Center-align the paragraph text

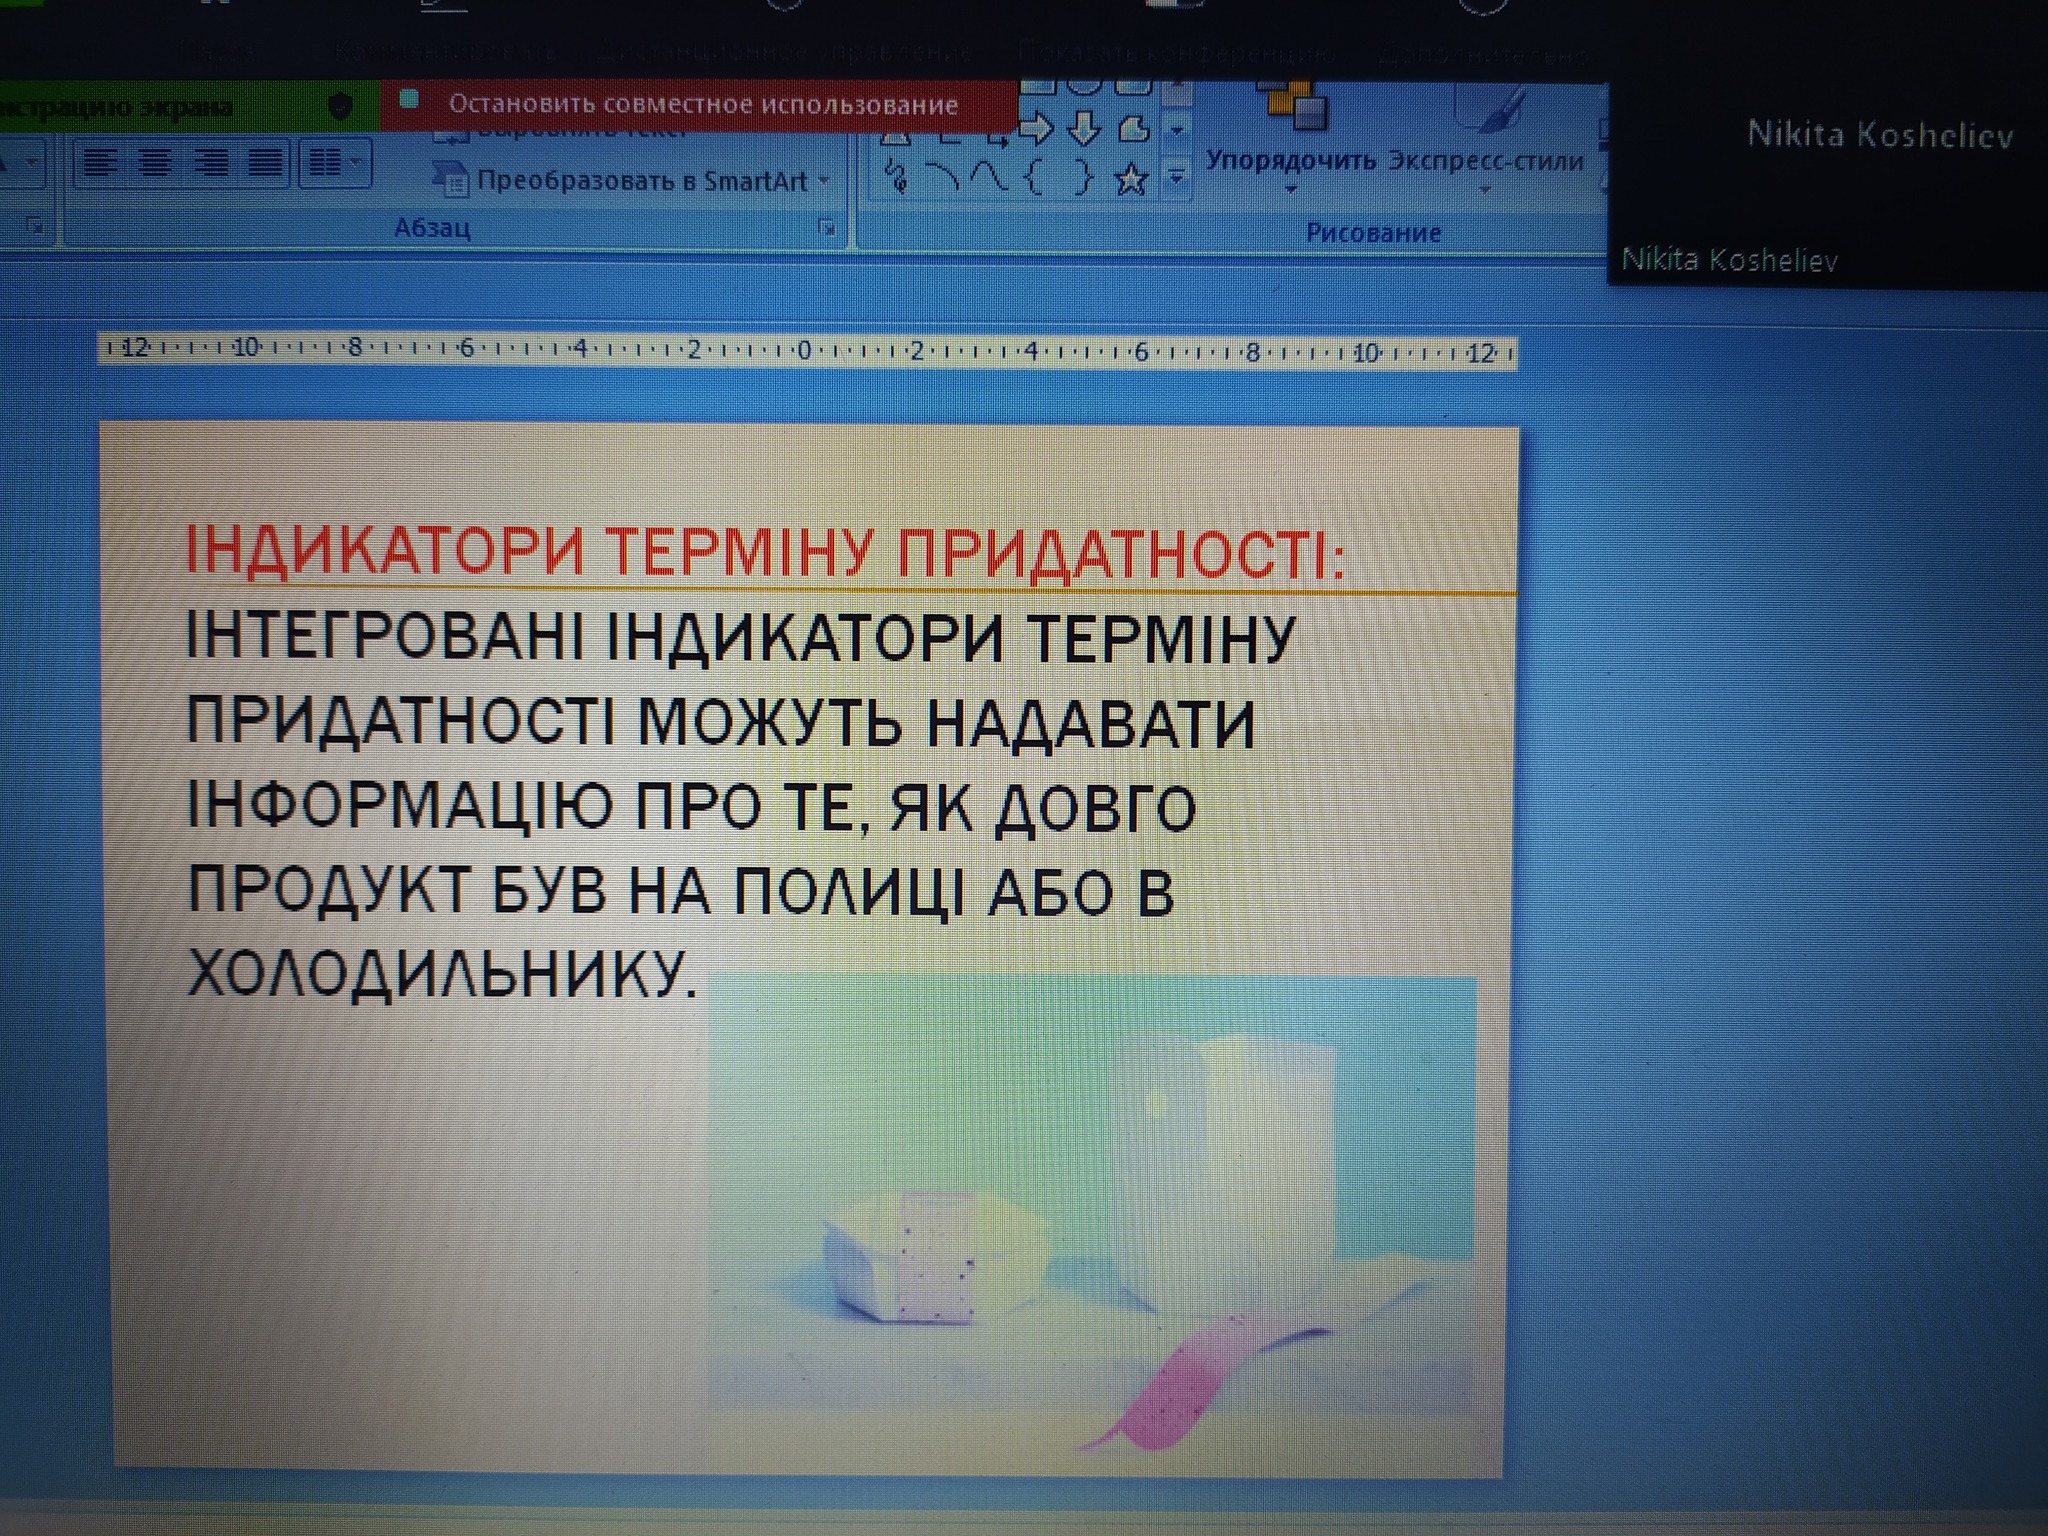[x=154, y=163]
